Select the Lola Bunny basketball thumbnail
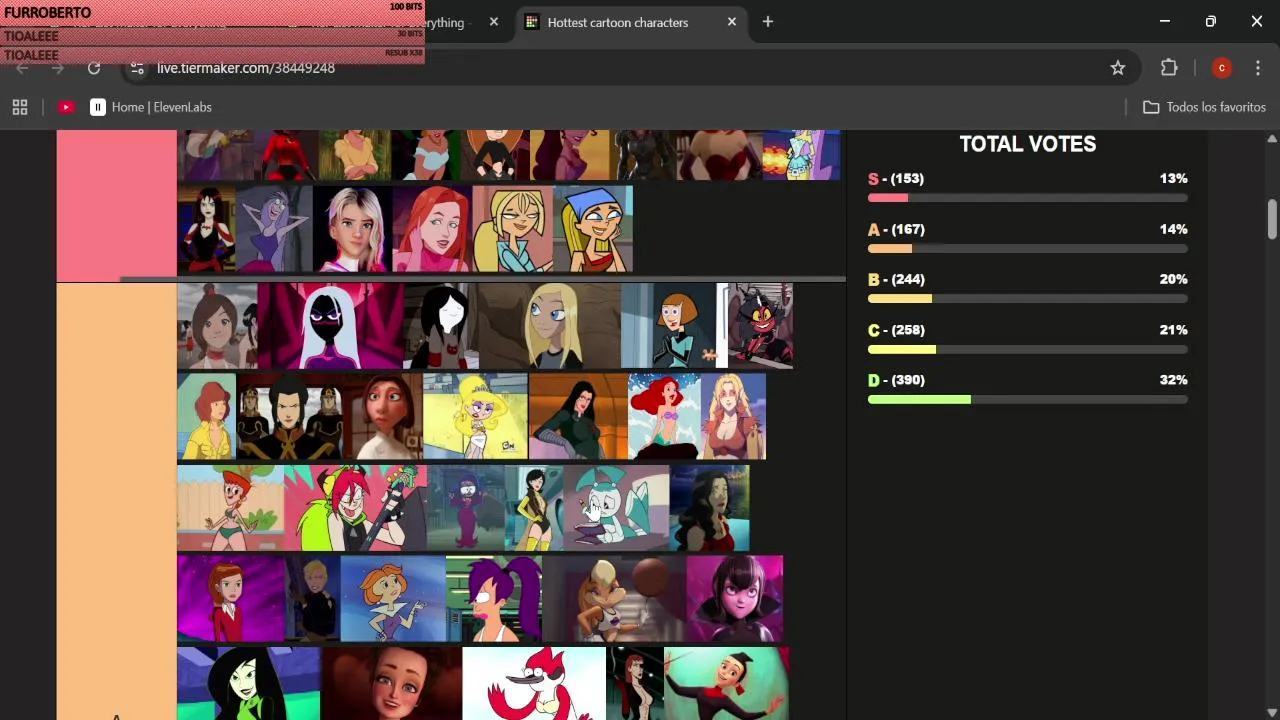The image size is (1280, 720). pyautogui.click(x=614, y=598)
